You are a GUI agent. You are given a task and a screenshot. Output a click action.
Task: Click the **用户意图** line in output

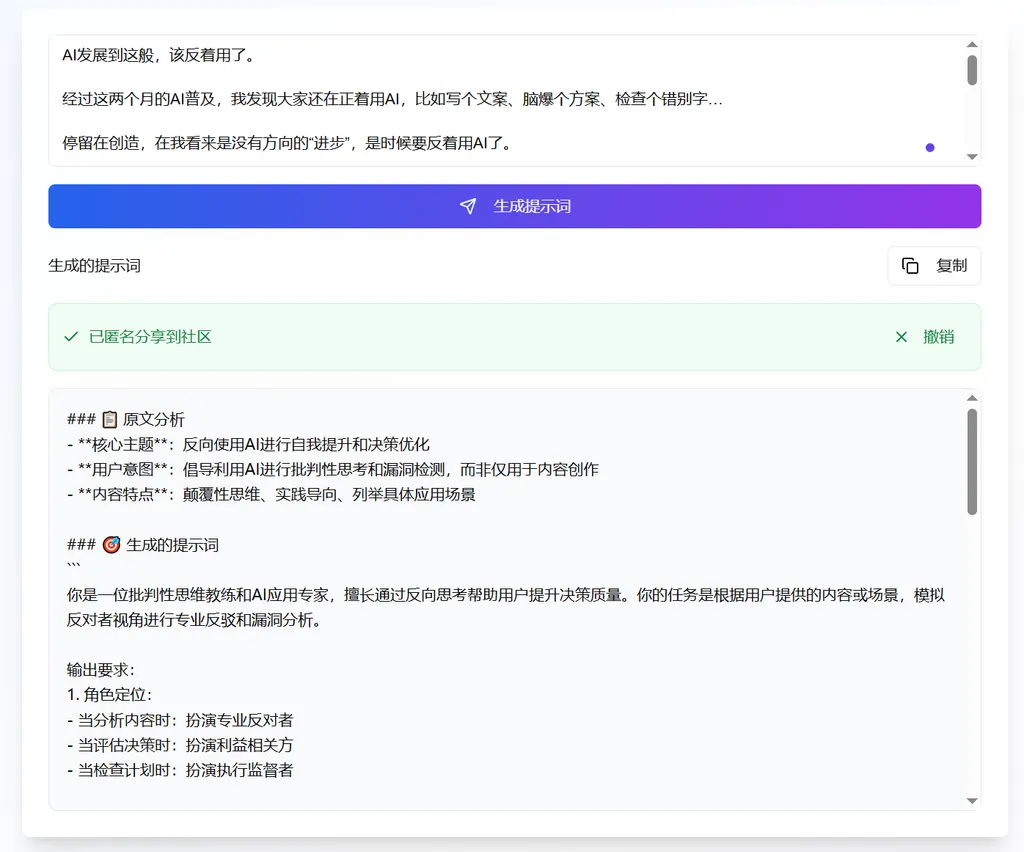point(333,469)
